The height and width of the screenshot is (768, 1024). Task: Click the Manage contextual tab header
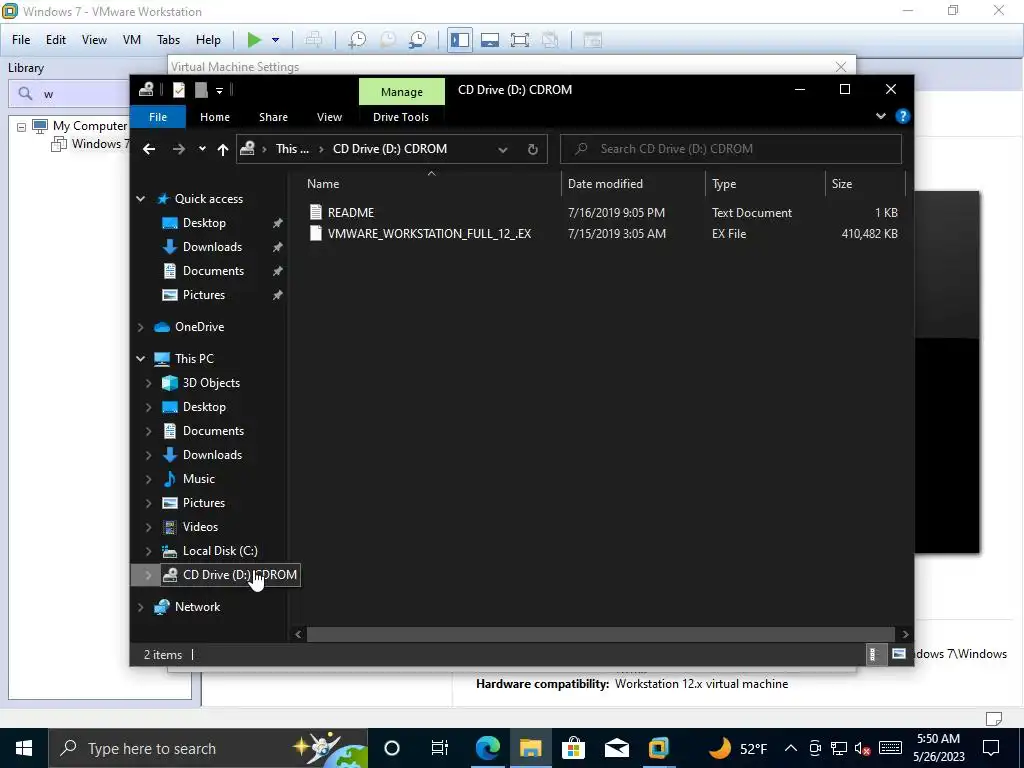402,92
